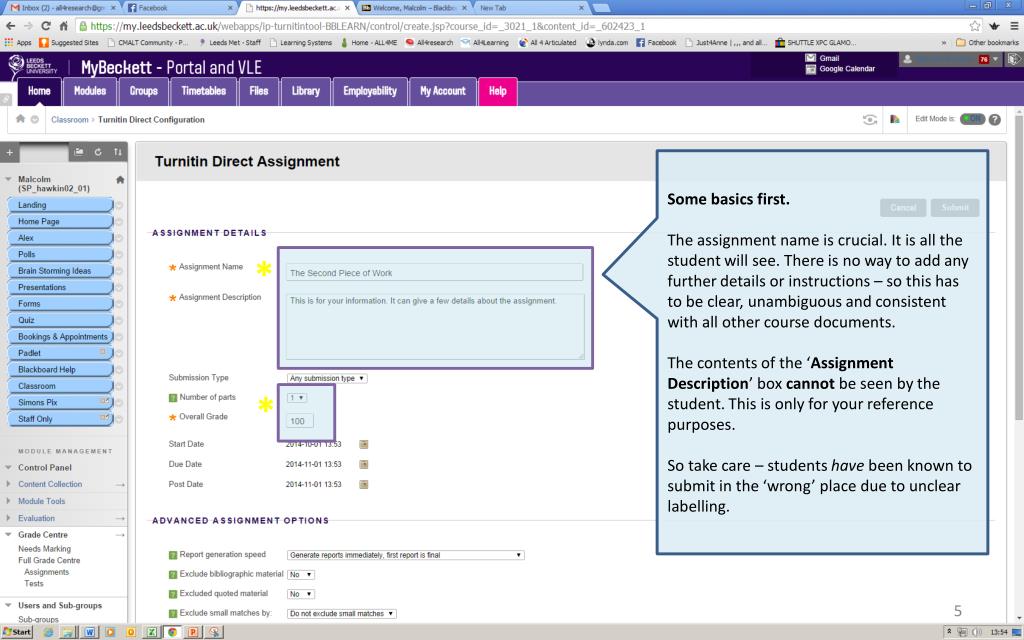Open the Due Date calendar picker icon

(364, 464)
